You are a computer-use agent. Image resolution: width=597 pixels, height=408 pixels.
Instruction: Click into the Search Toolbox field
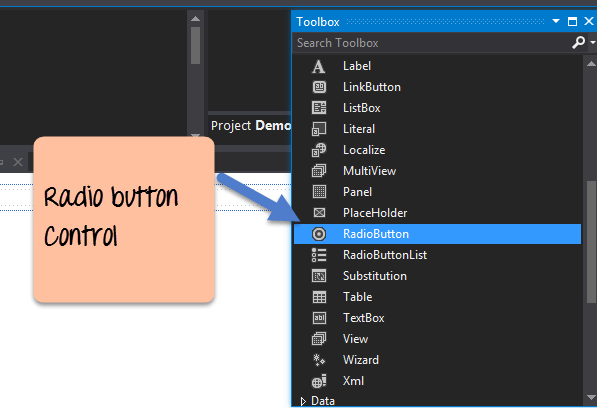(432, 43)
